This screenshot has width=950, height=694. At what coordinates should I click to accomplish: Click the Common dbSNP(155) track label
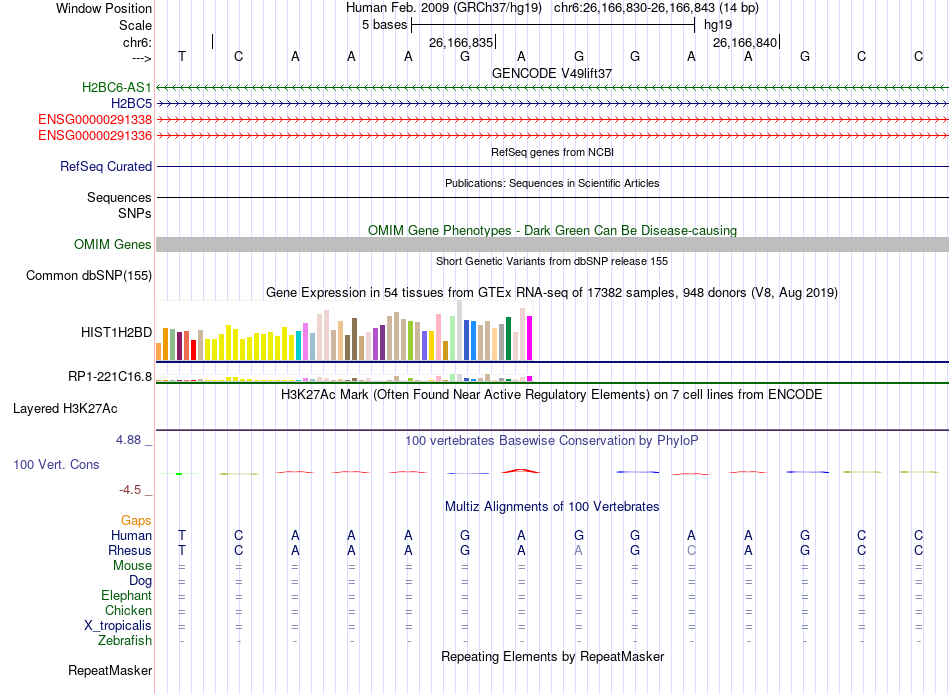pos(88,275)
